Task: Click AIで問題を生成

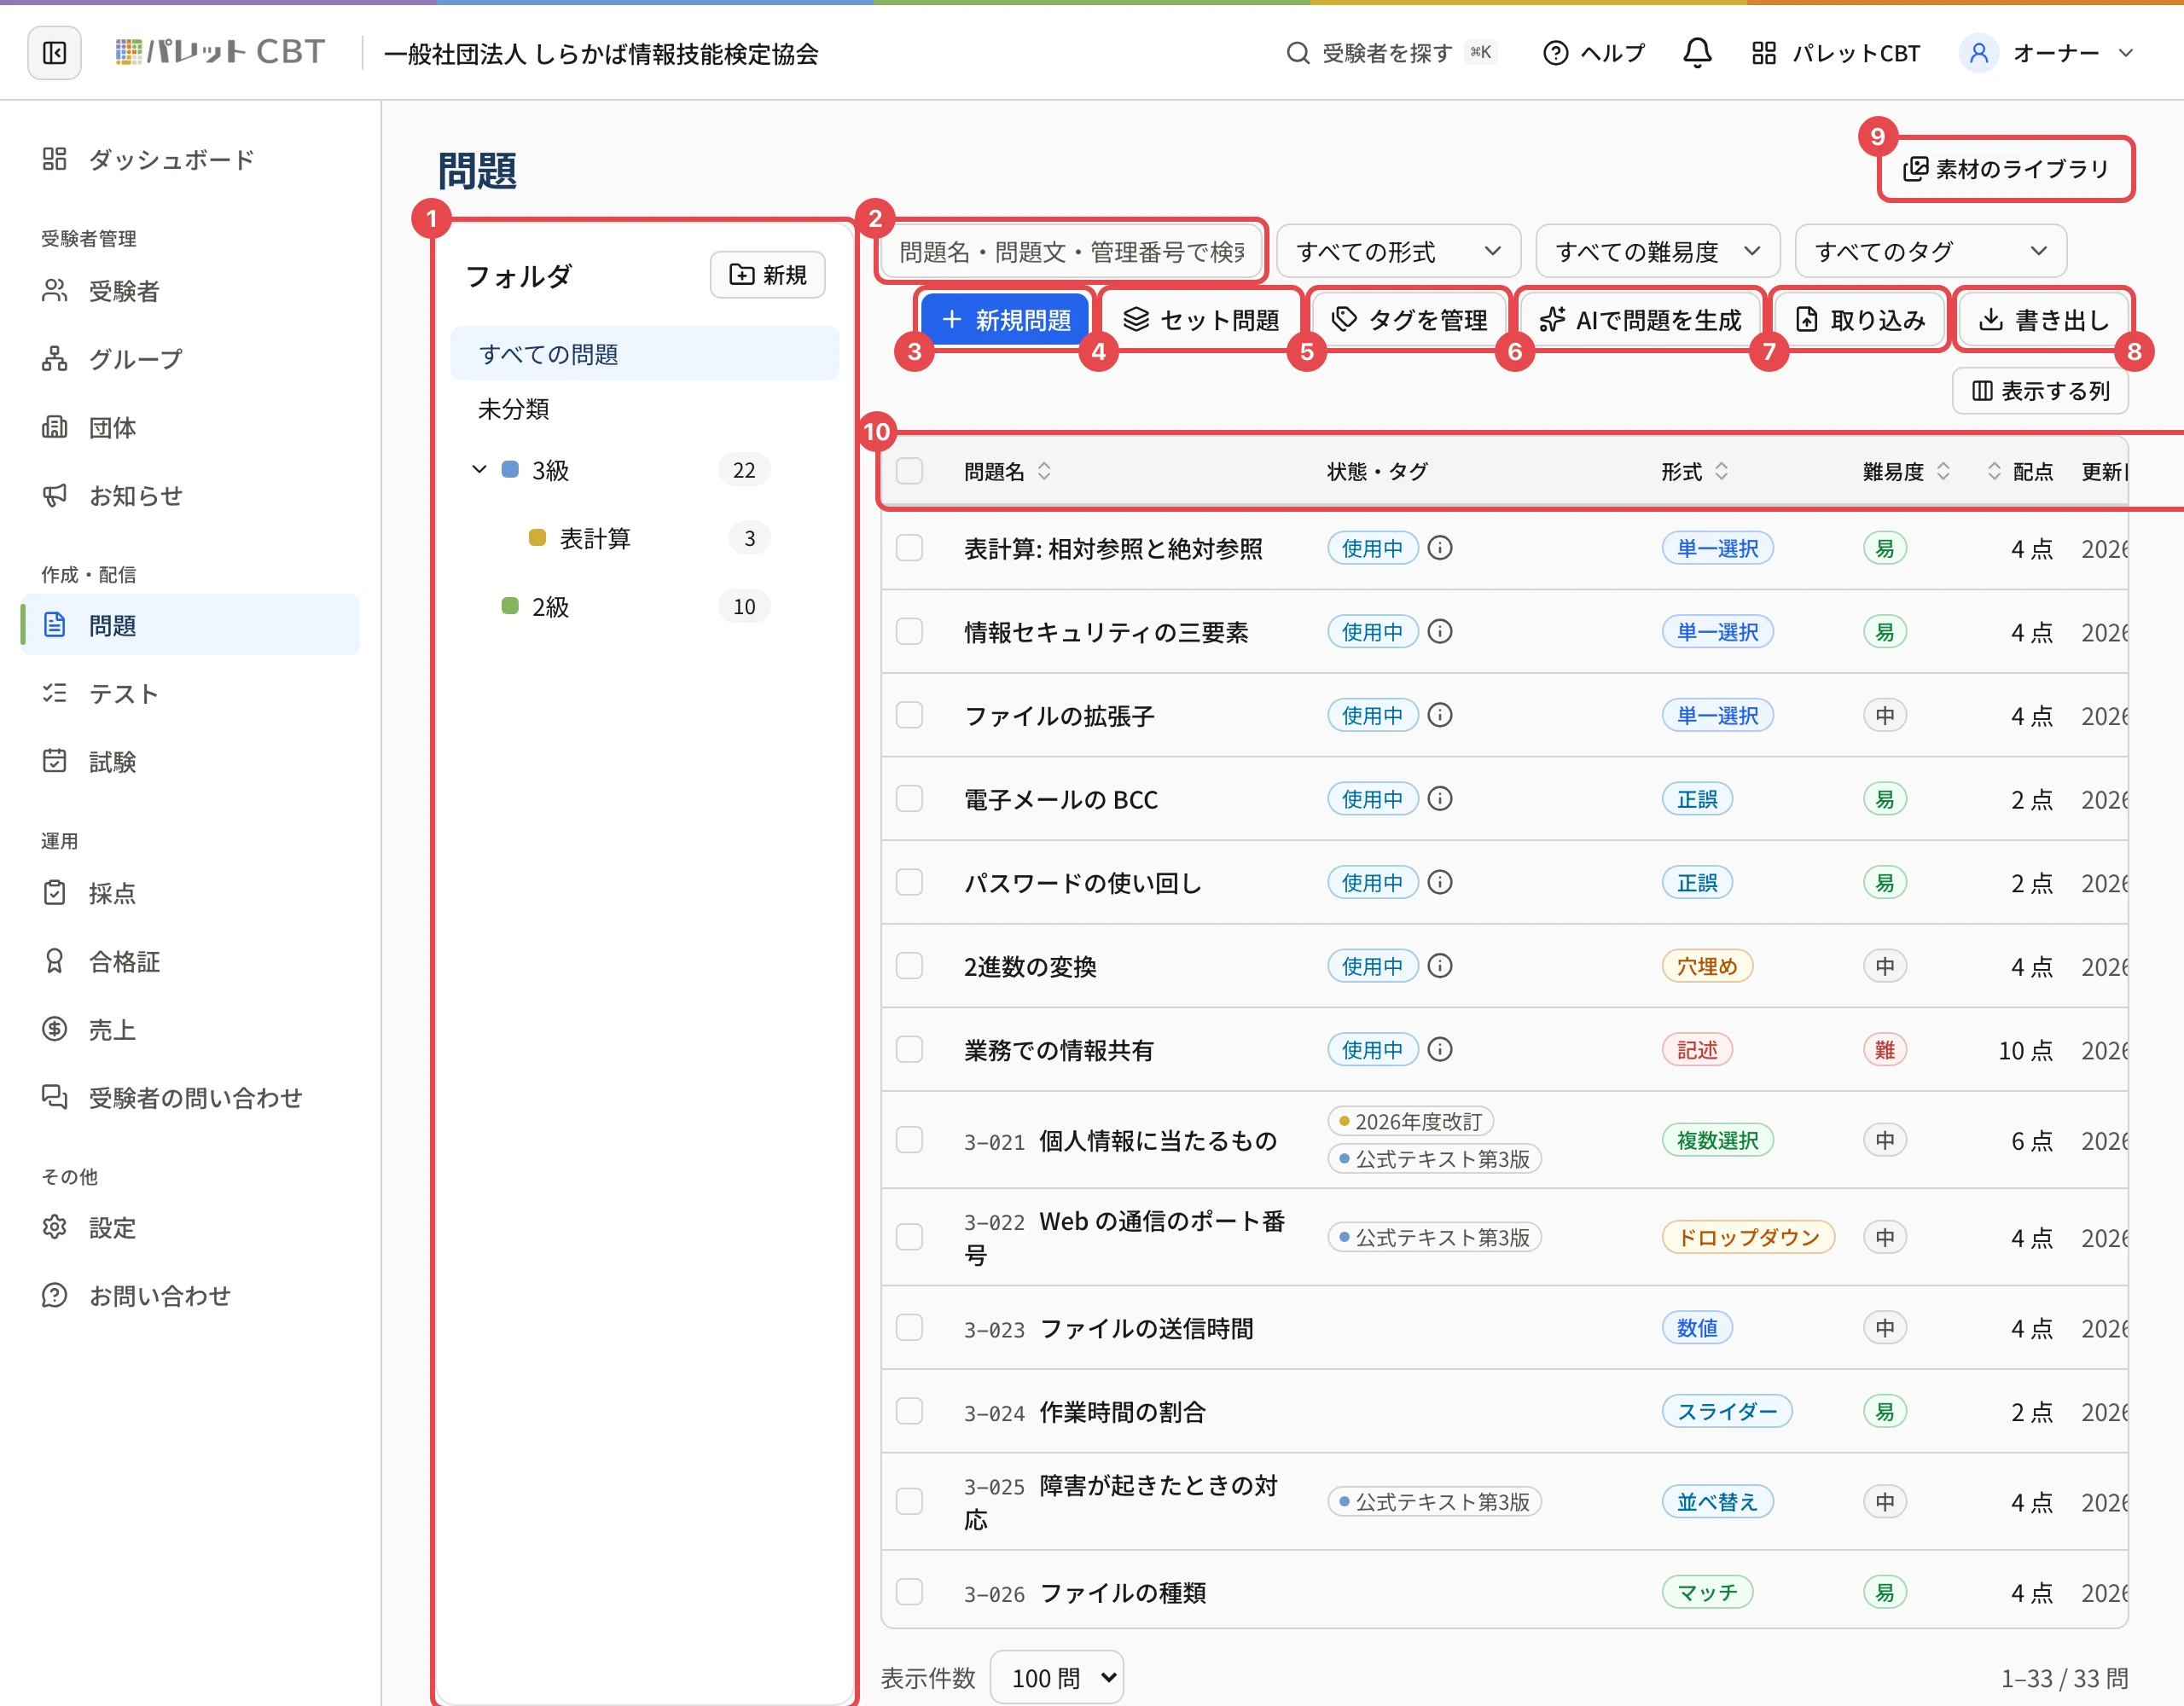Action: tap(1640, 320)
